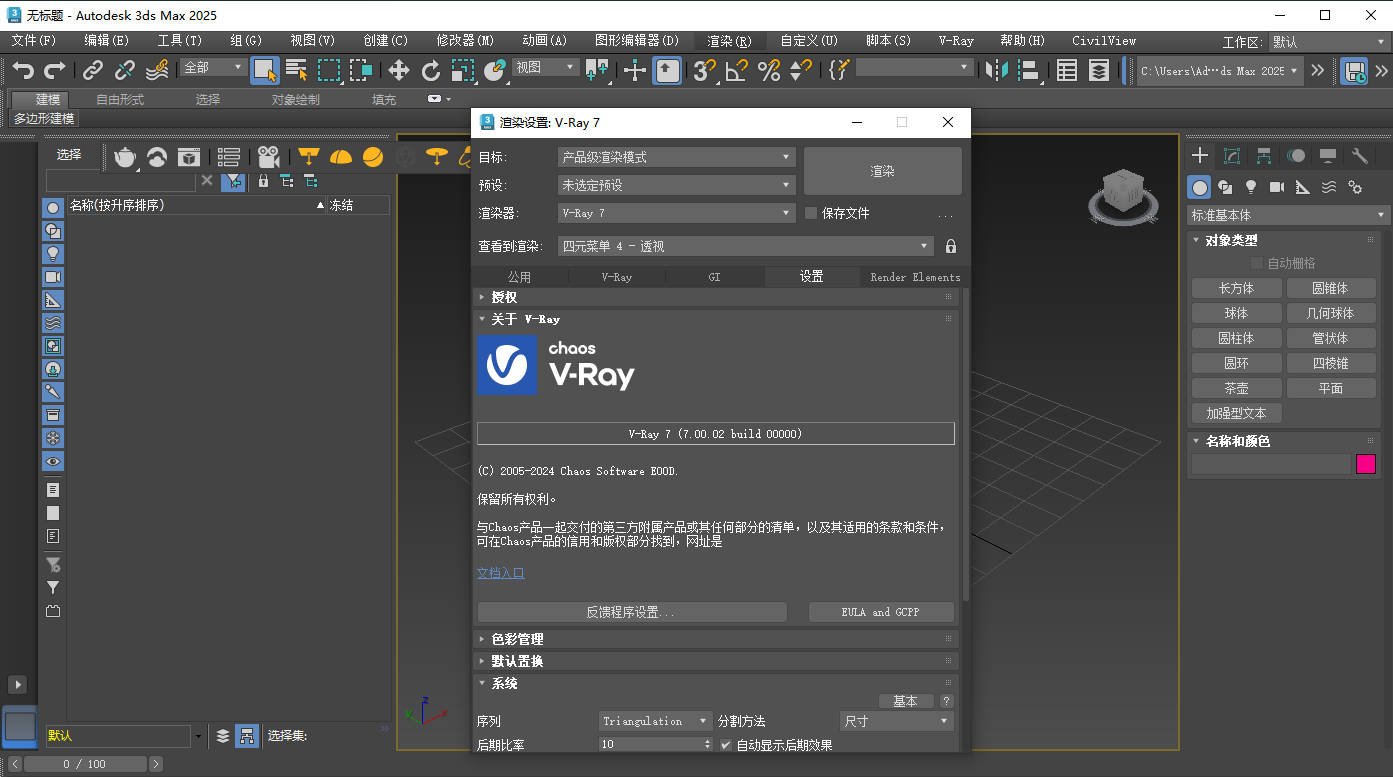Click the movie camera icon in V-Ray toolbar

pos(268,157)
